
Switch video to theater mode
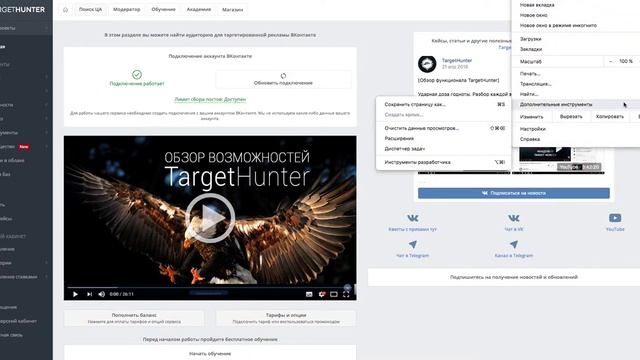coord(334,294)
